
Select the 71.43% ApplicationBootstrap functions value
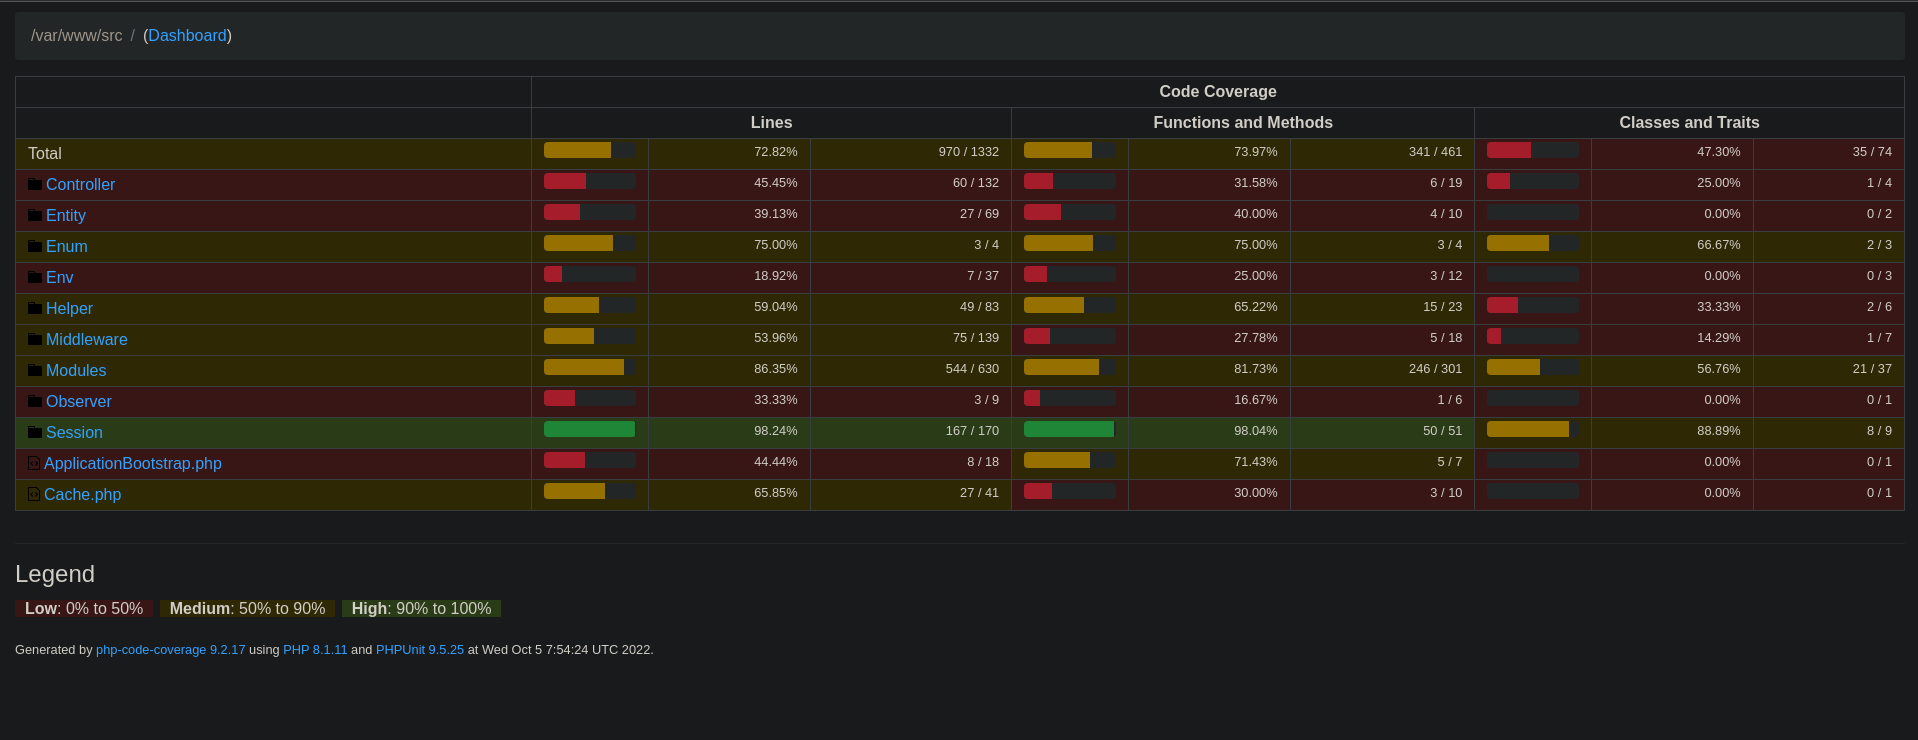[x=1256, y=462]
